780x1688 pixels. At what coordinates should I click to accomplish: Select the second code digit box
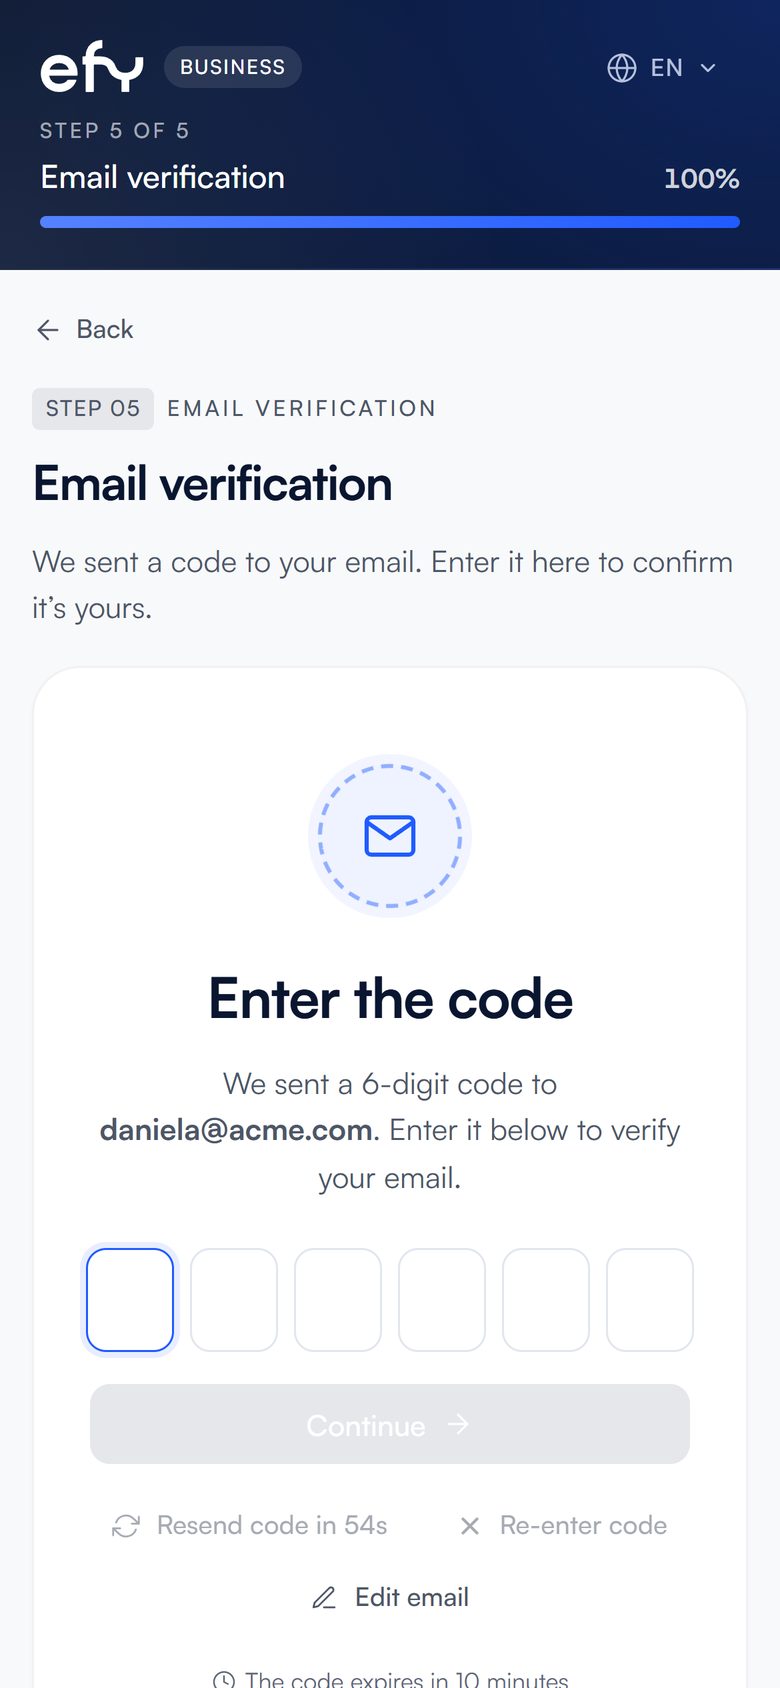click(234, 1300)
